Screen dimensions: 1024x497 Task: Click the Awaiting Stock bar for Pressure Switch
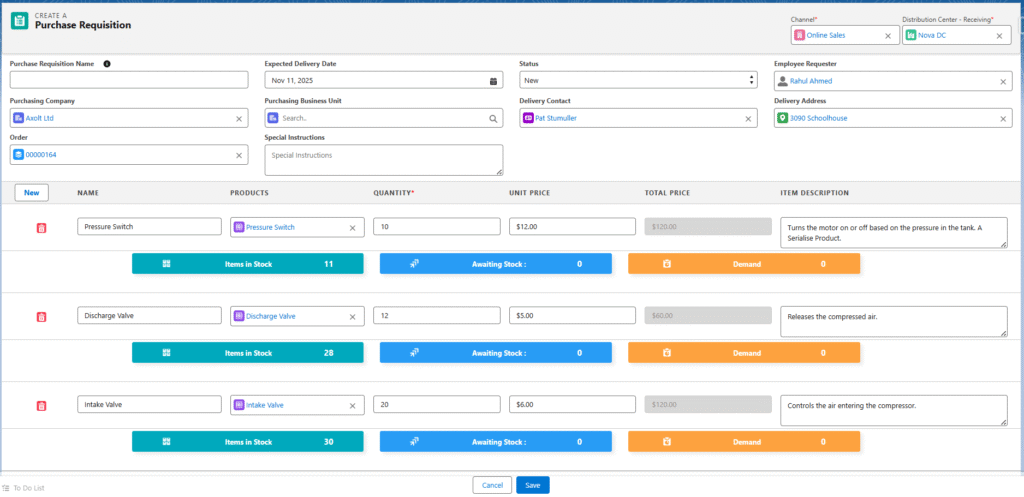[x=495, y=264]
